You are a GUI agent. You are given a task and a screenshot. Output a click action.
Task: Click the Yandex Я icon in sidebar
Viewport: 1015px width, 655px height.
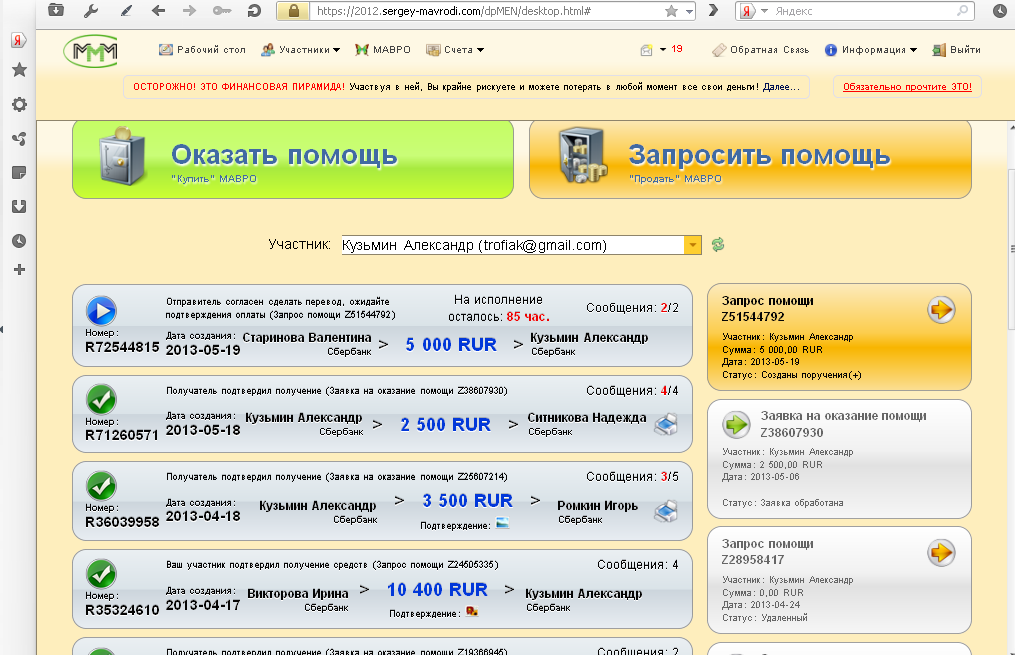tap(19, 40)
